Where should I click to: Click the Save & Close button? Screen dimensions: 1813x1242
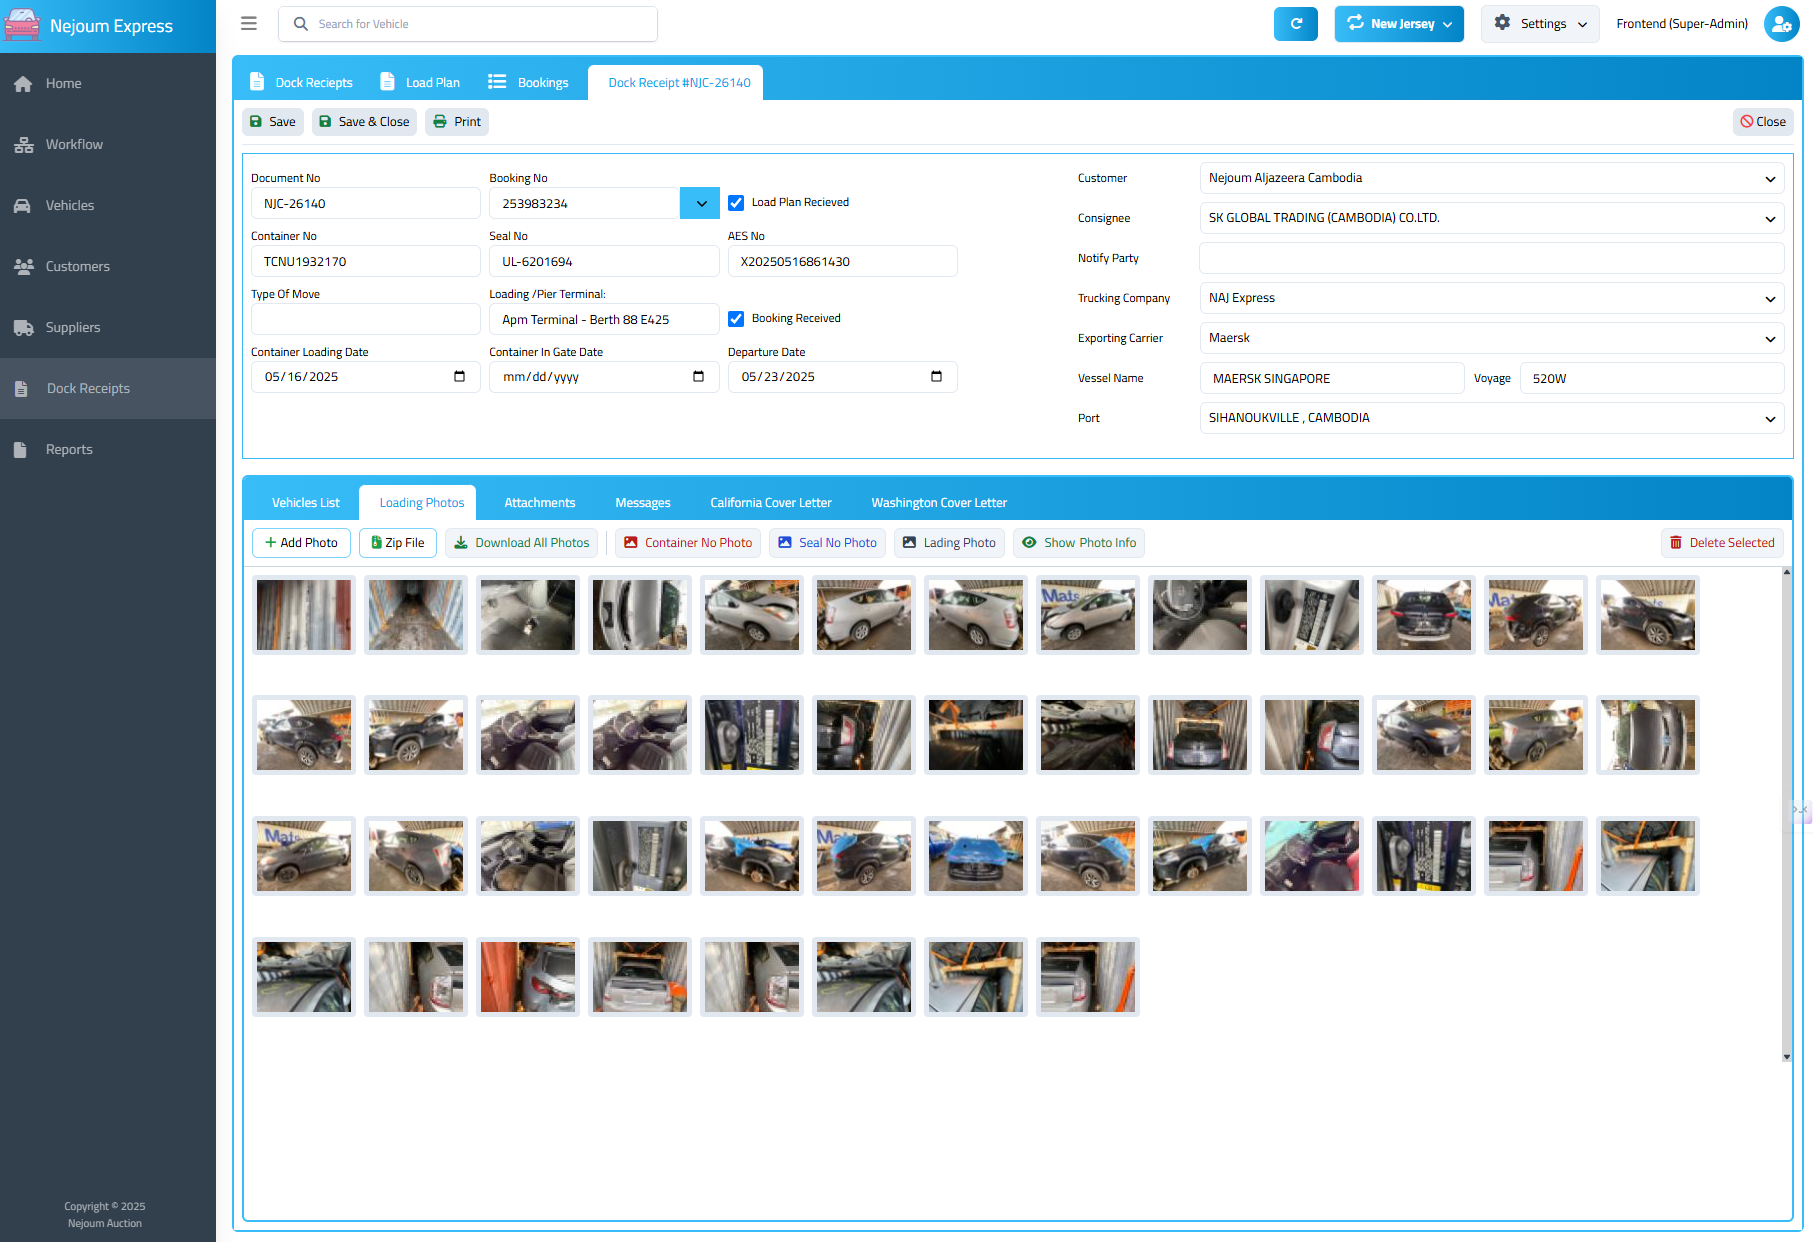(364, 122)
